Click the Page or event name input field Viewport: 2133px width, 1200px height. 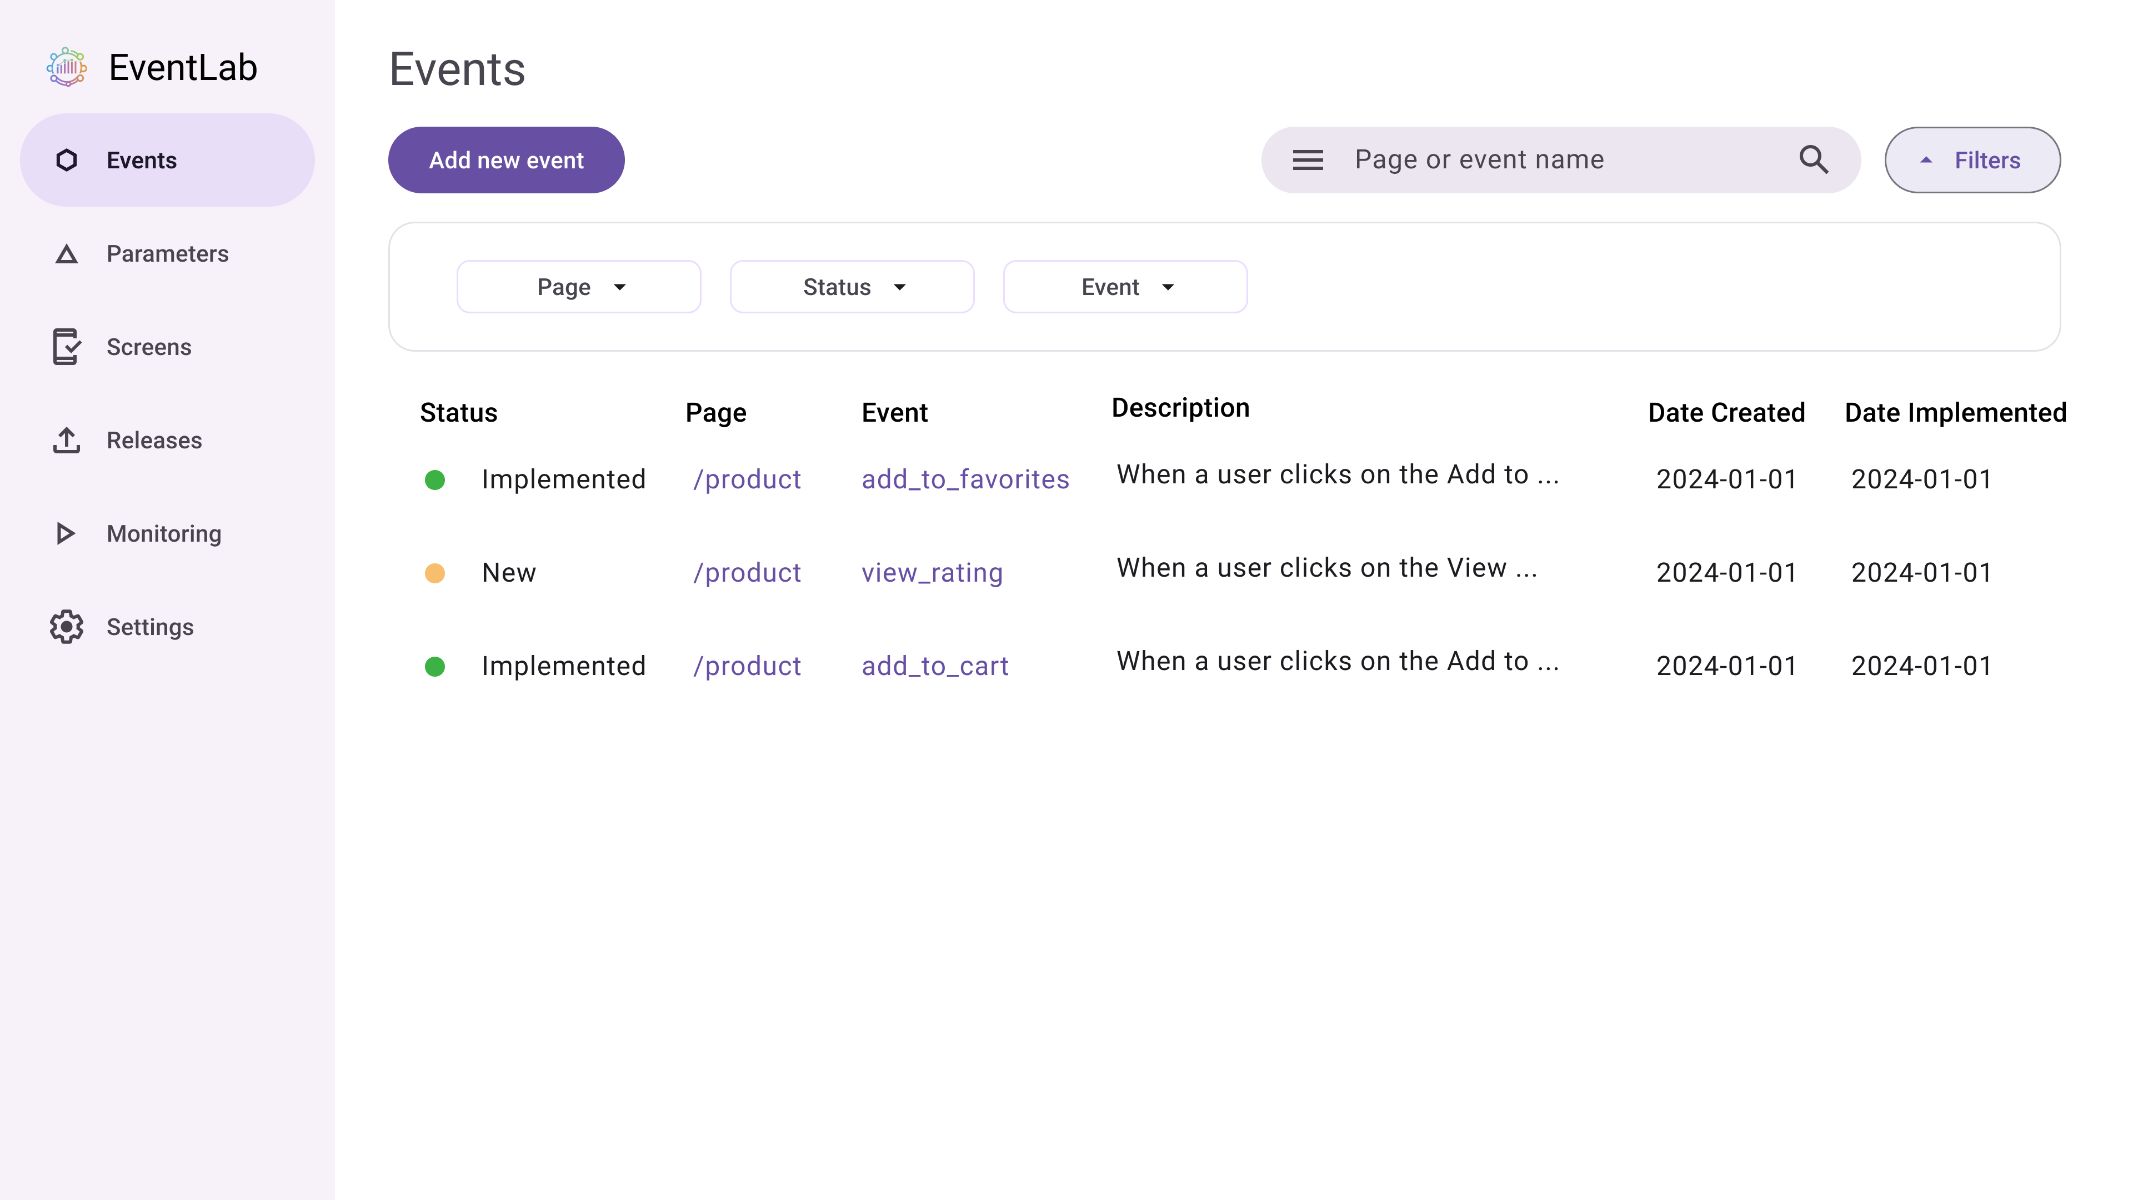(x=1562, y=160)
